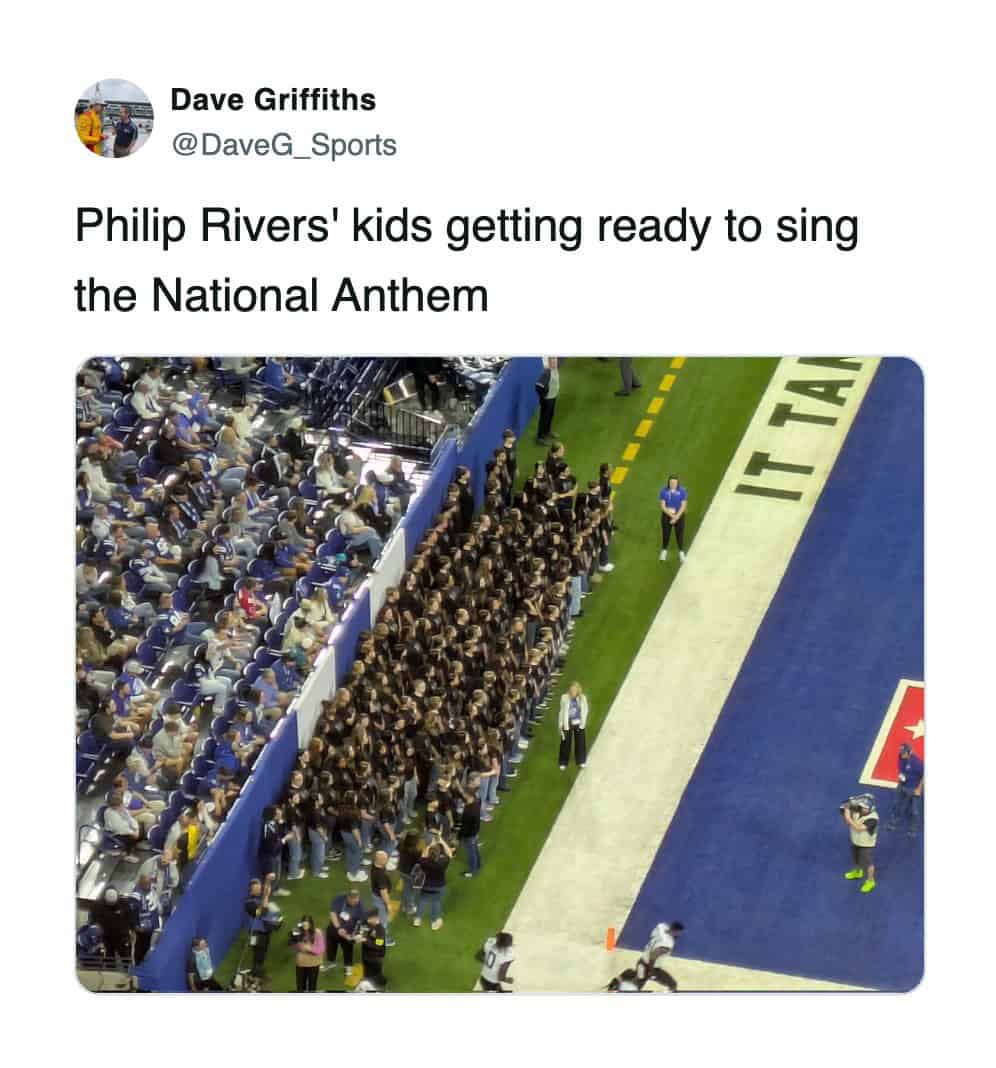Click the football player running near the pylon
This screenshot has height=1068, width=996.
[651, 957]
